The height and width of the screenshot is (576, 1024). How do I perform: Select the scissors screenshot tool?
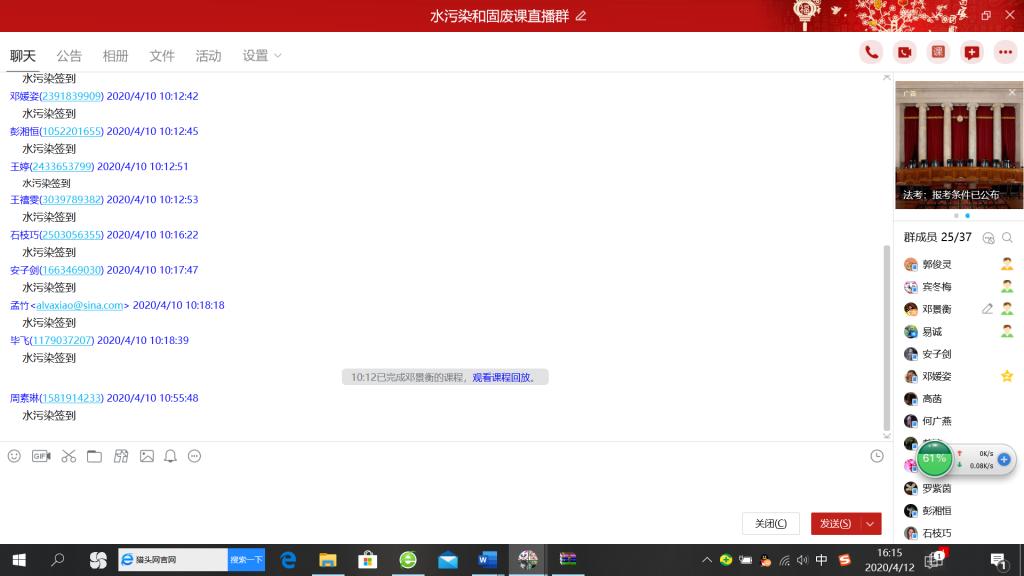(x=68, y=456)
